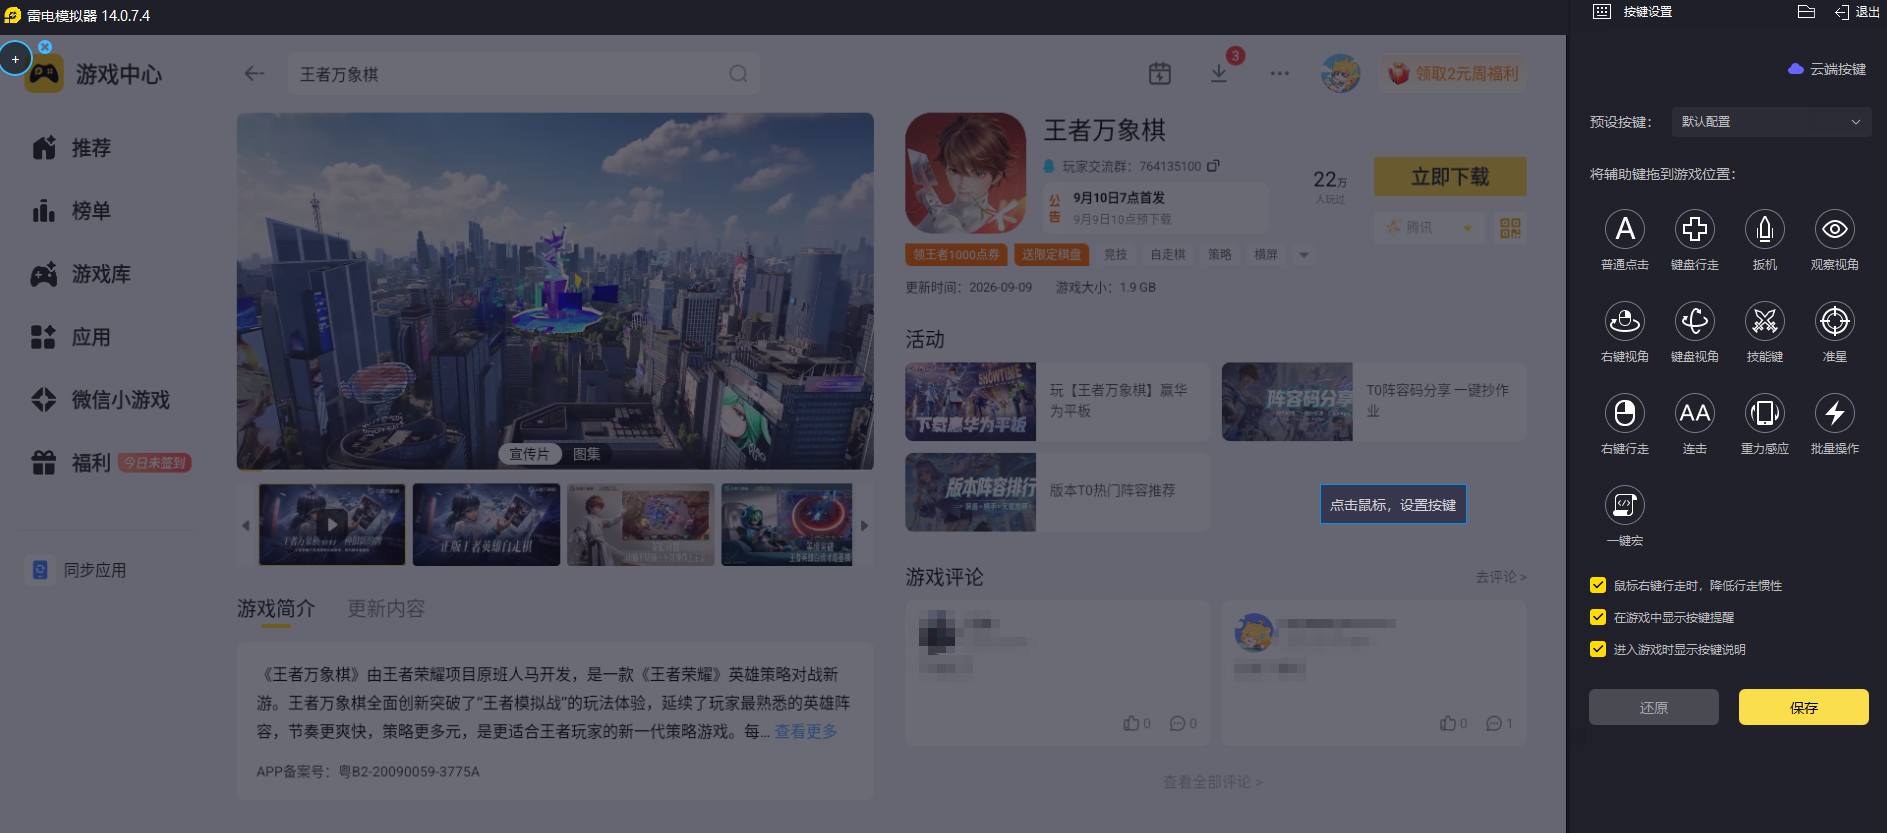The height and width of the screenshot is (833, 1887).
Task: Switch banner to 图集 tab
Action: click(587, 454)
